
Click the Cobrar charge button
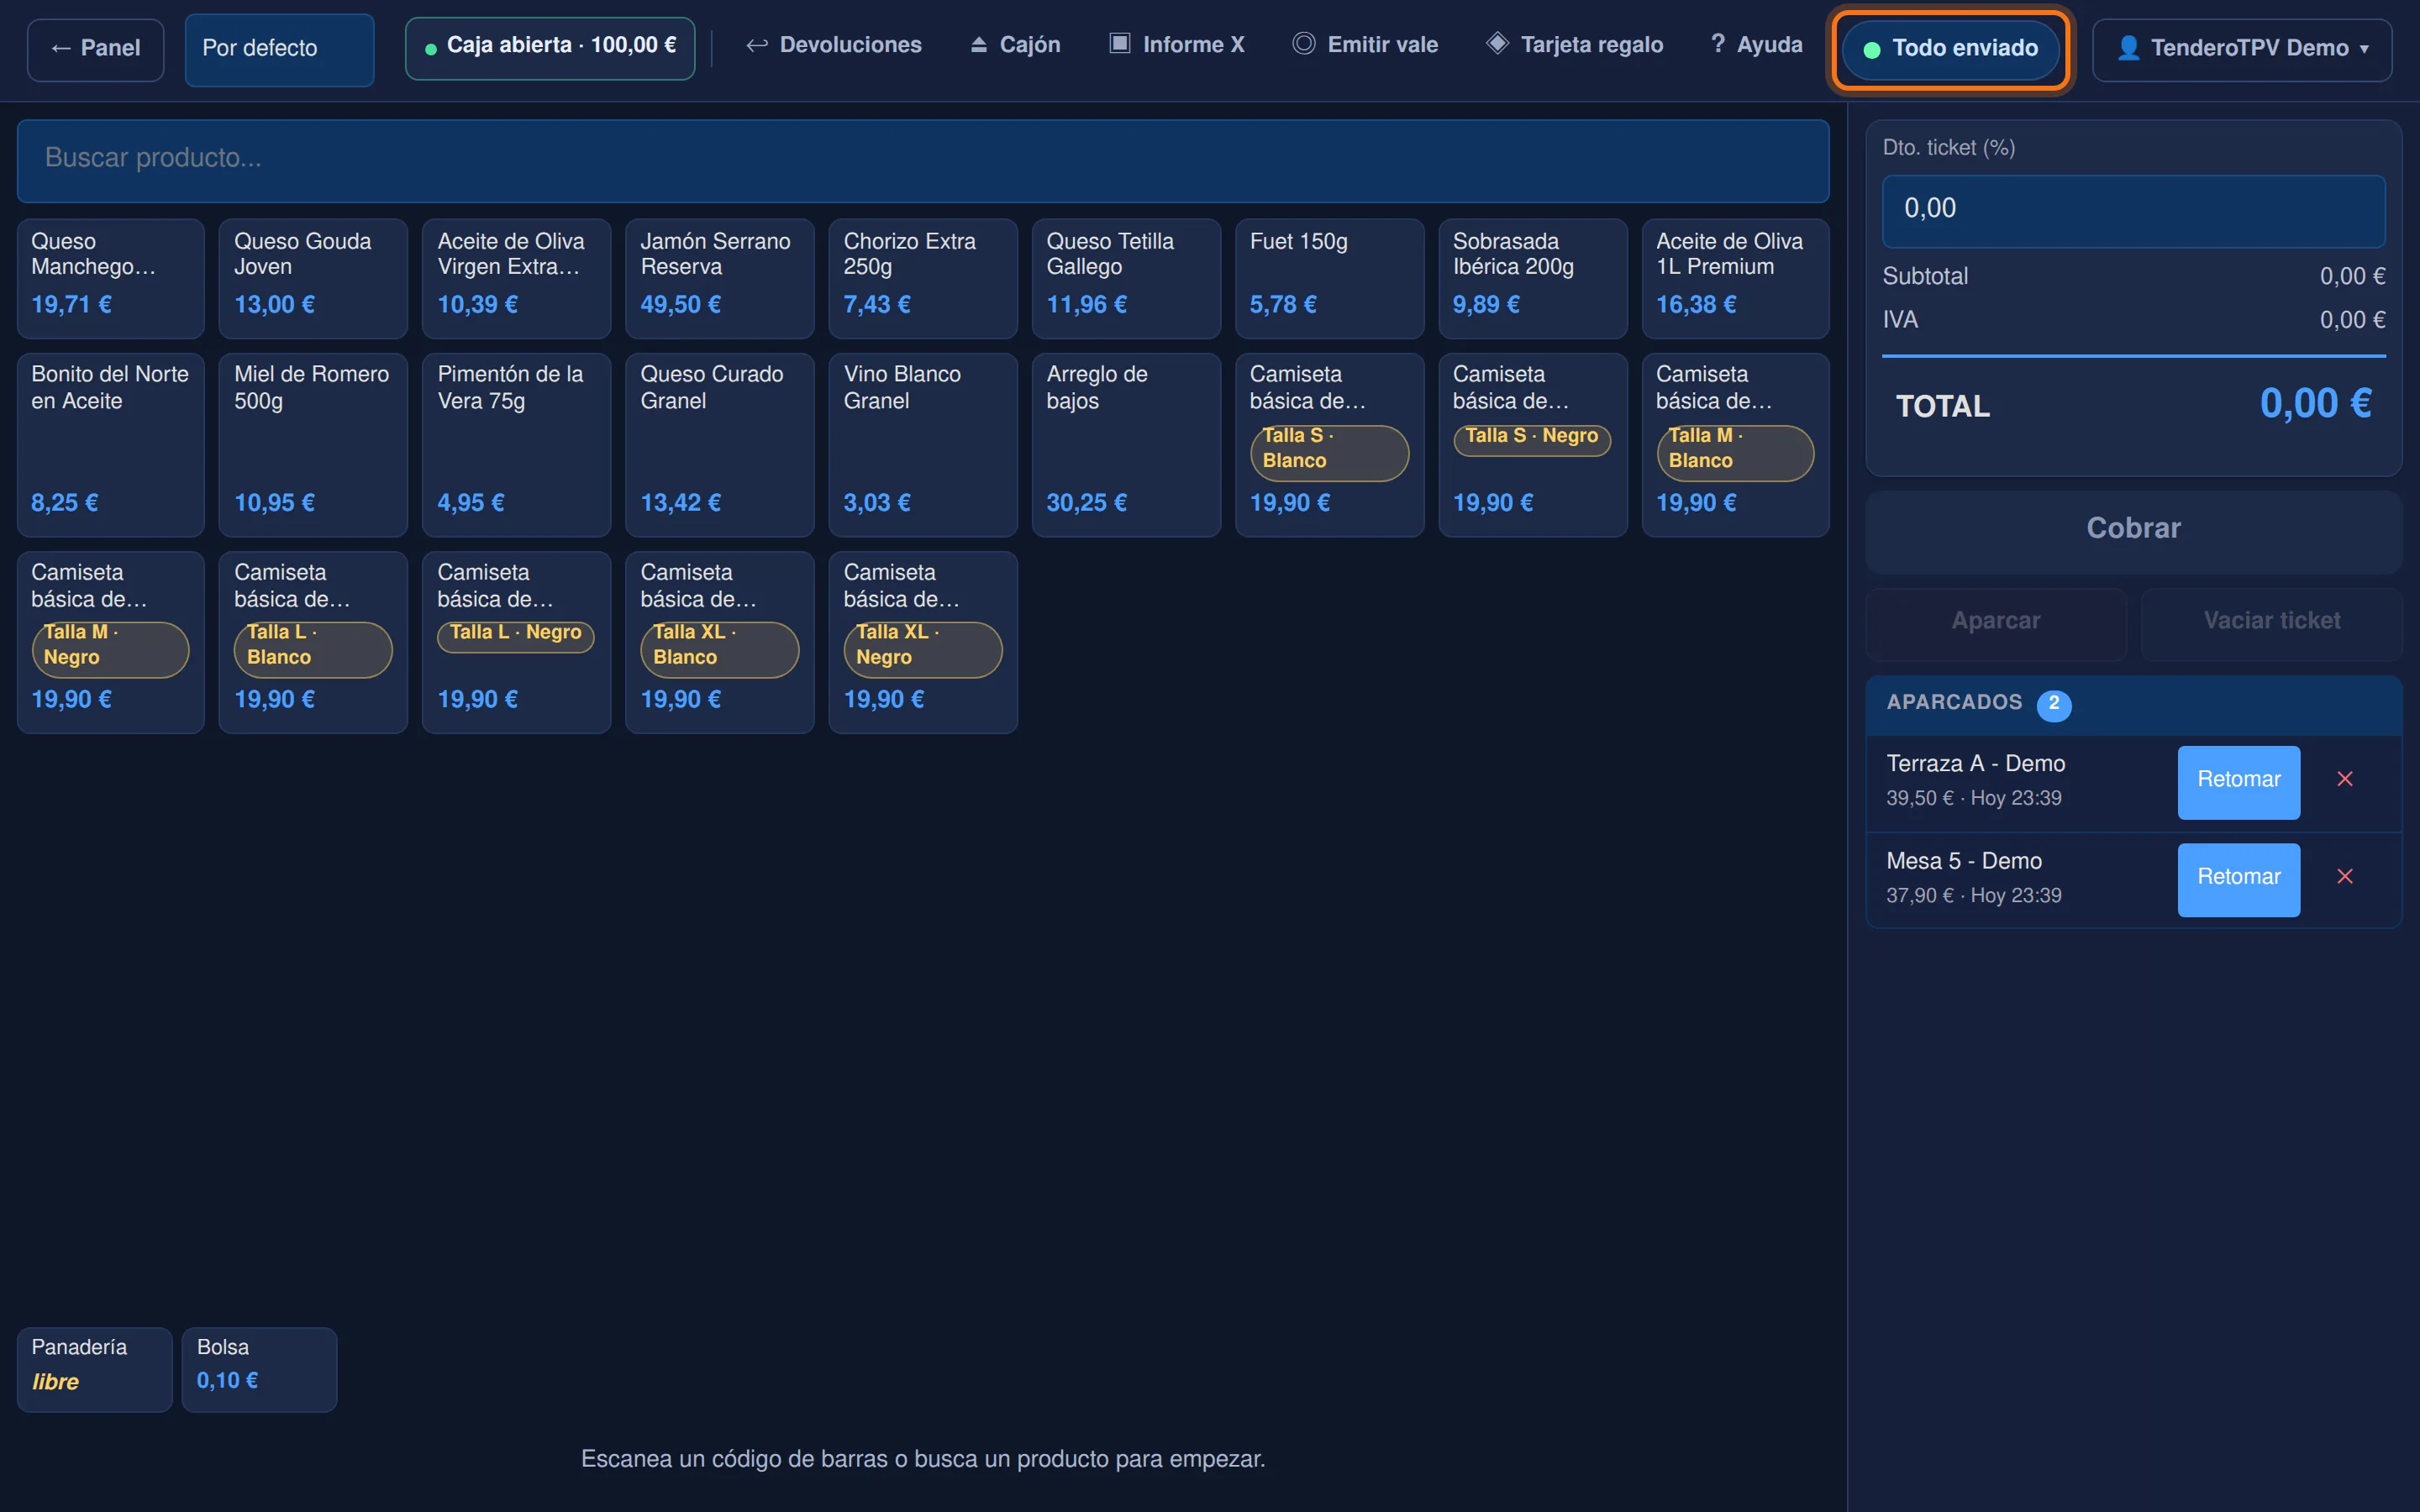click(2133, 529)
